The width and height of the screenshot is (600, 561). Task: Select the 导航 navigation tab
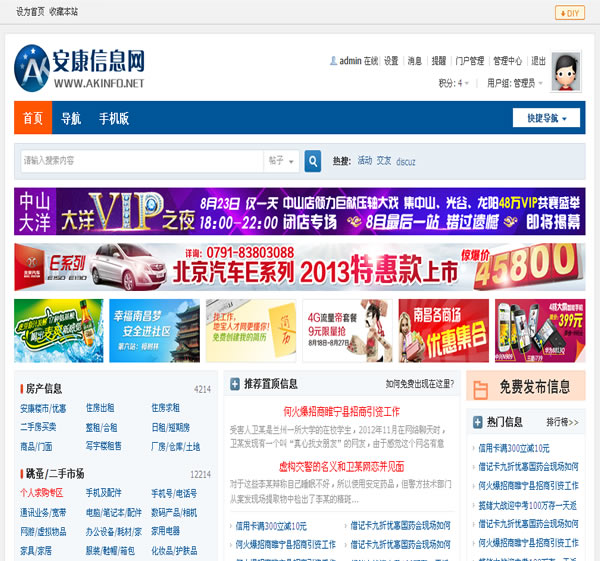click(71, 118)
